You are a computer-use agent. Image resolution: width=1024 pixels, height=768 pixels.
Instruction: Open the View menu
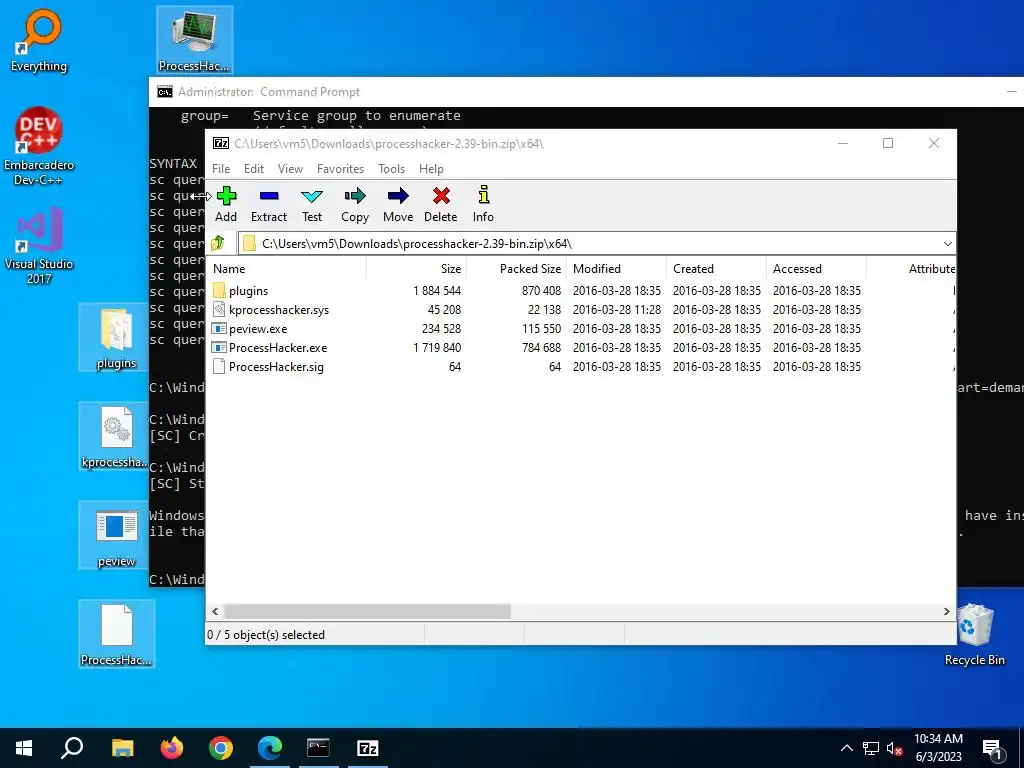[290, 168]
